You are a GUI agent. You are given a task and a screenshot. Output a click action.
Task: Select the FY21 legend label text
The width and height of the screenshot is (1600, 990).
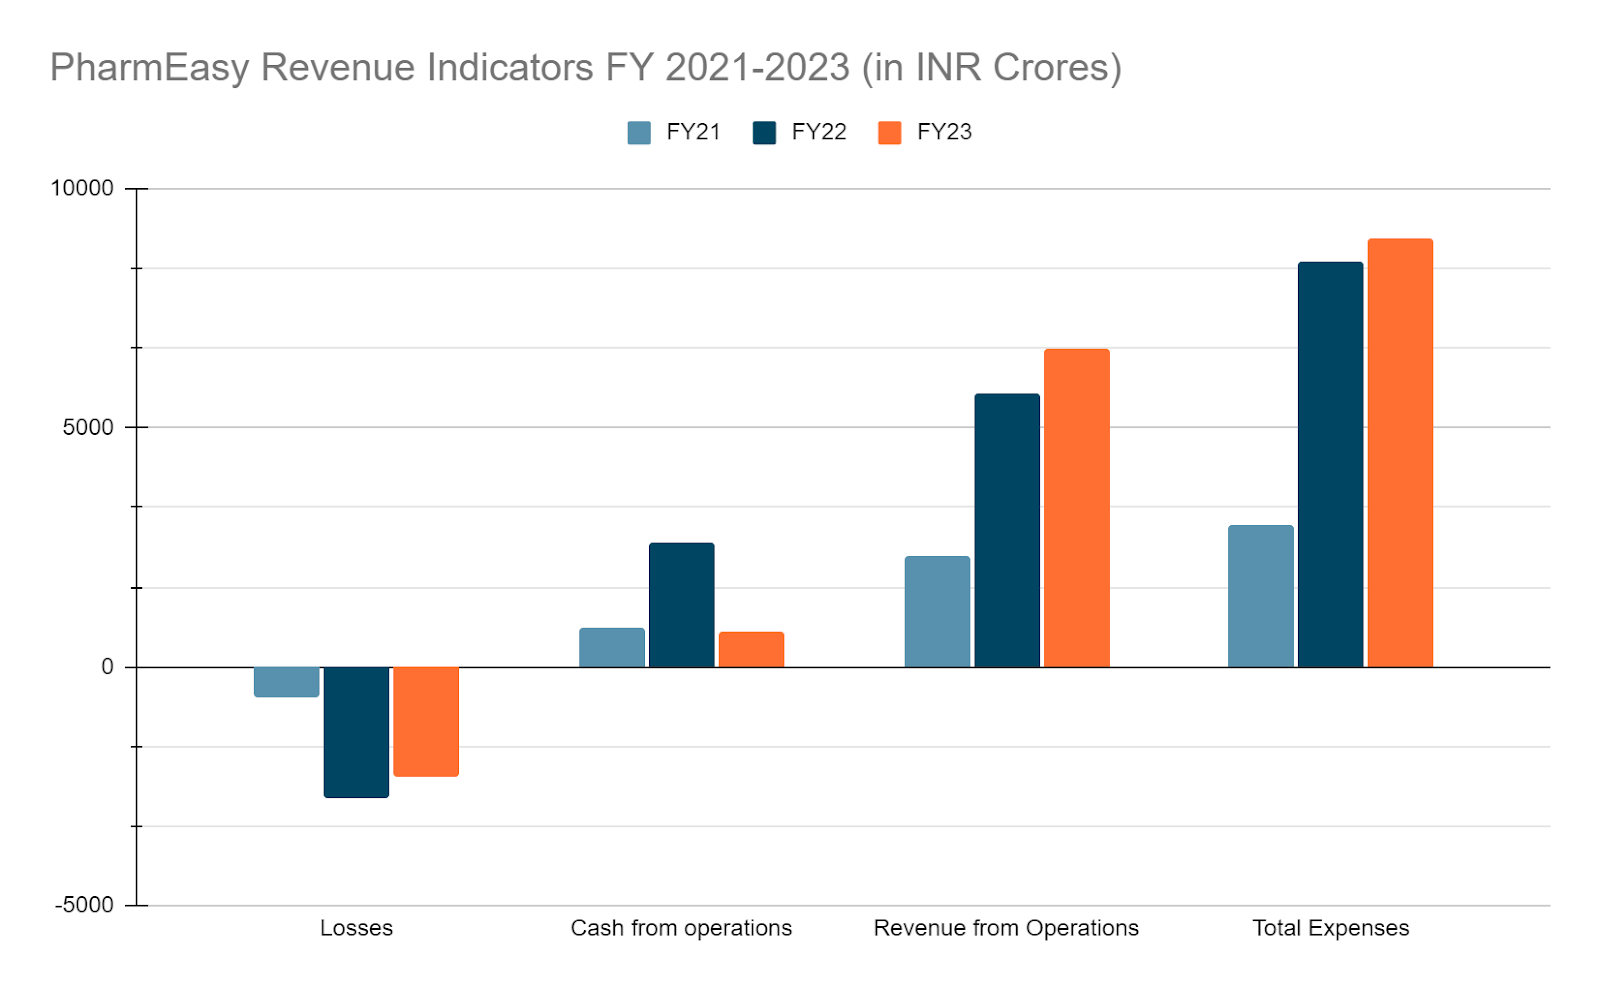[x=693, y=132]
